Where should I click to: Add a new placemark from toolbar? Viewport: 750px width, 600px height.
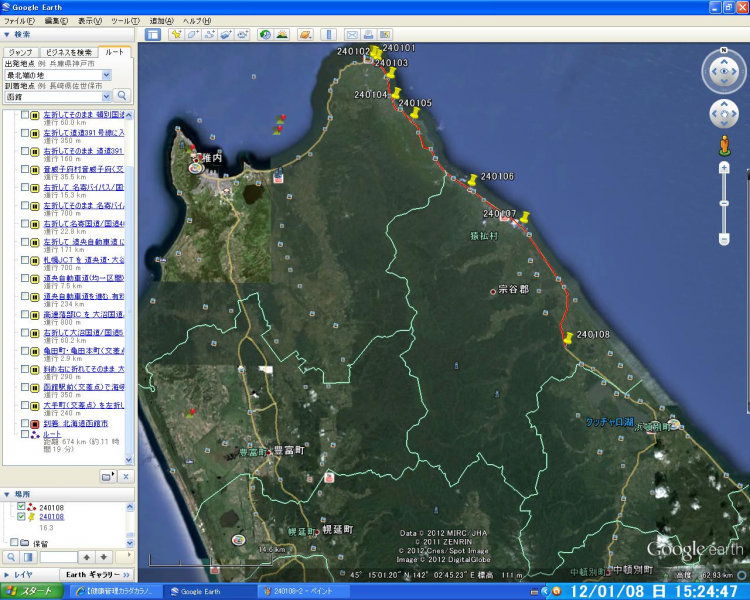(177, 34)
